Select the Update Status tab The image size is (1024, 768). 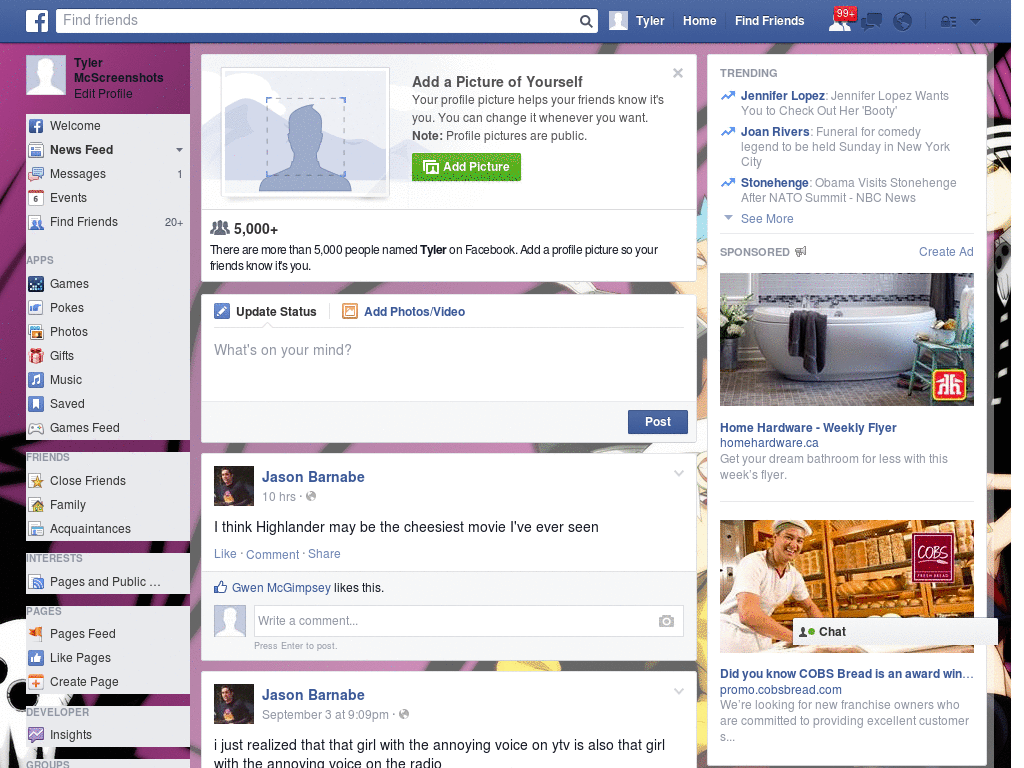click(x=266, y=312)
